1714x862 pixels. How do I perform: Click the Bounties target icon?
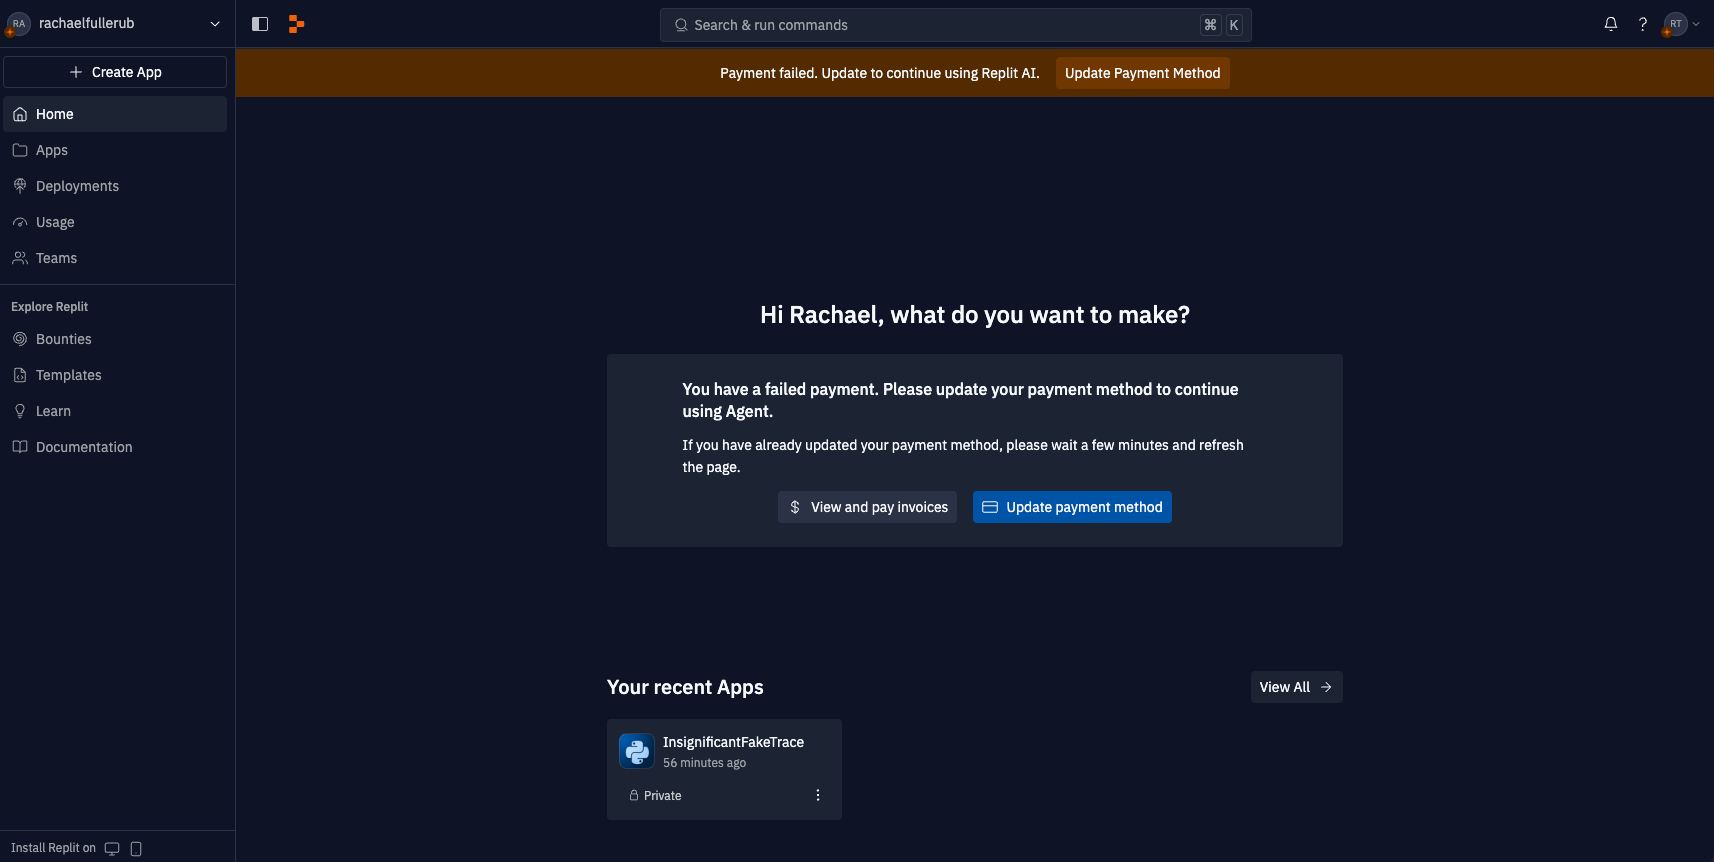point(20,339)
